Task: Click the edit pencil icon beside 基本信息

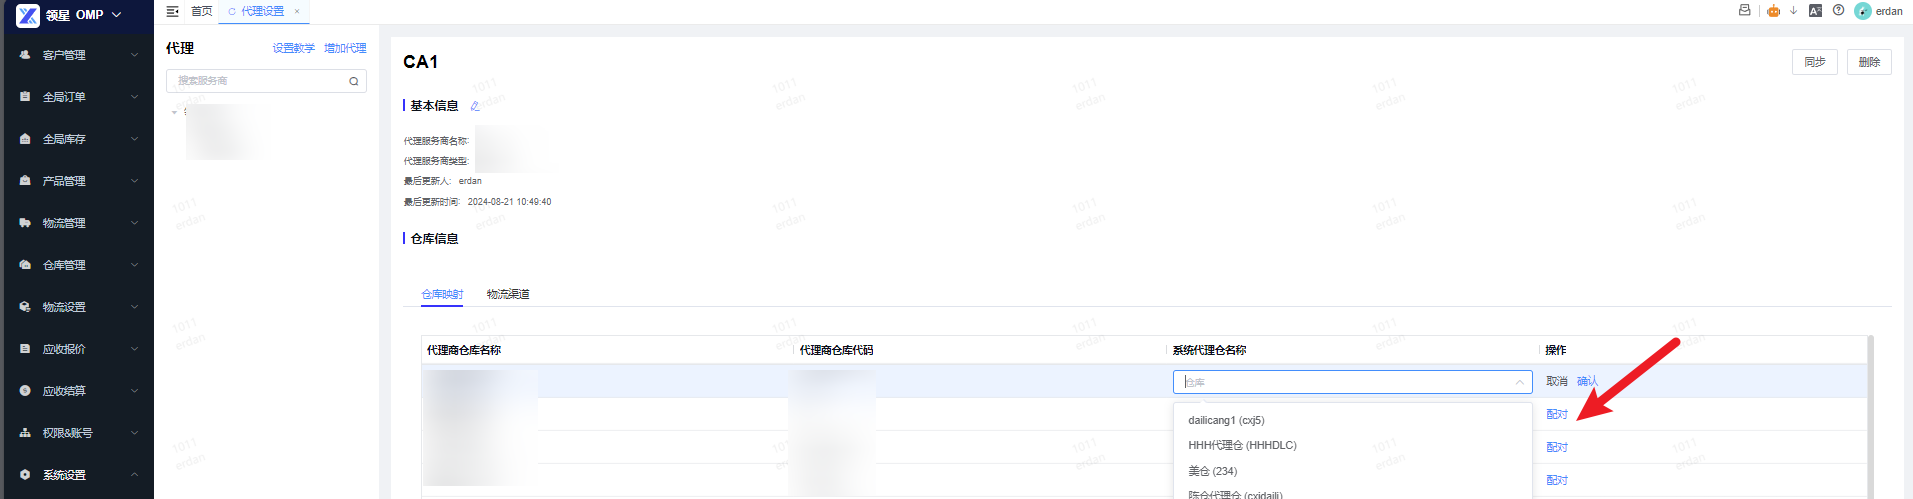Action: click(475, 106)
